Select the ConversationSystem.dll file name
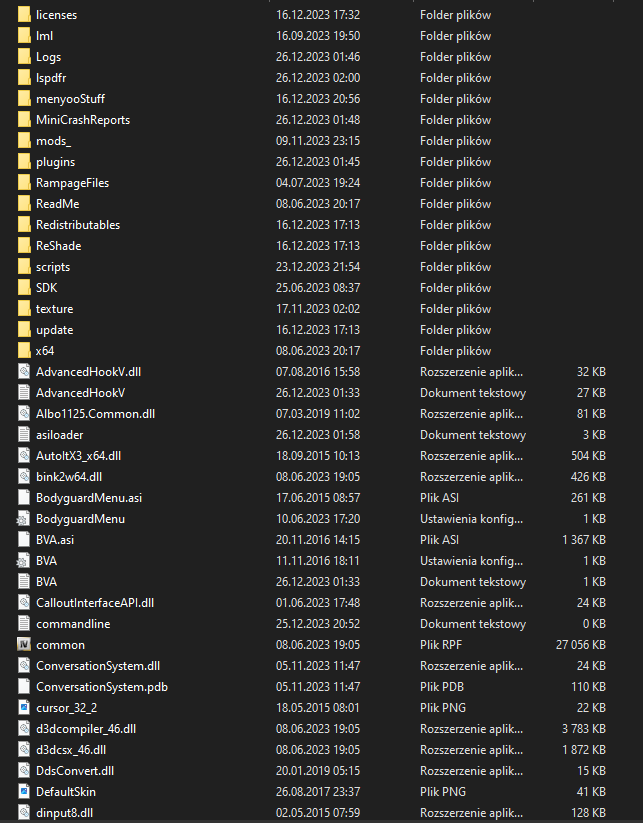643x823 pixels. [x=98, y=666]
